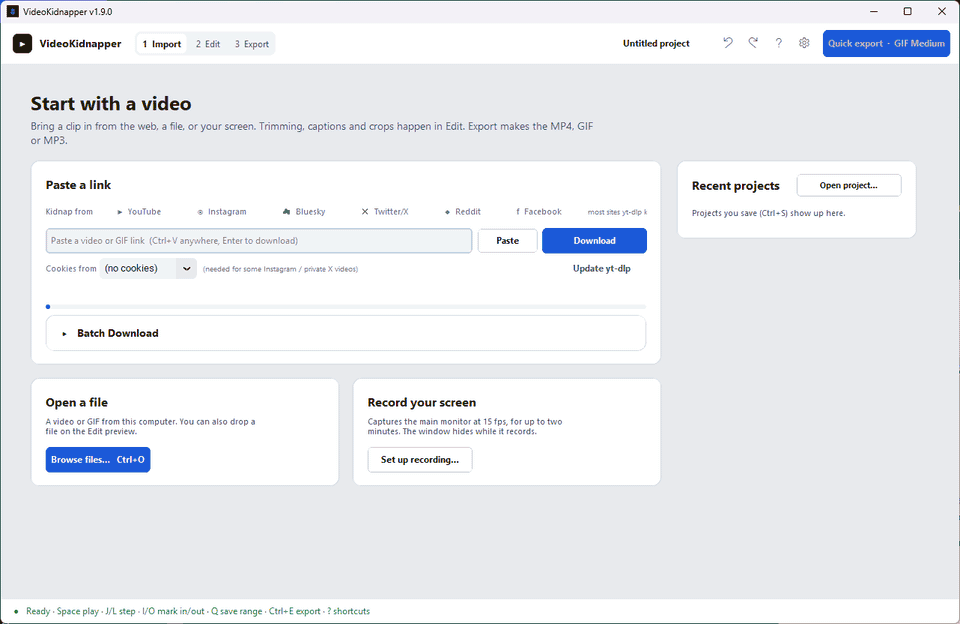Click Quick export GIF Medium button

click(886, 43)
